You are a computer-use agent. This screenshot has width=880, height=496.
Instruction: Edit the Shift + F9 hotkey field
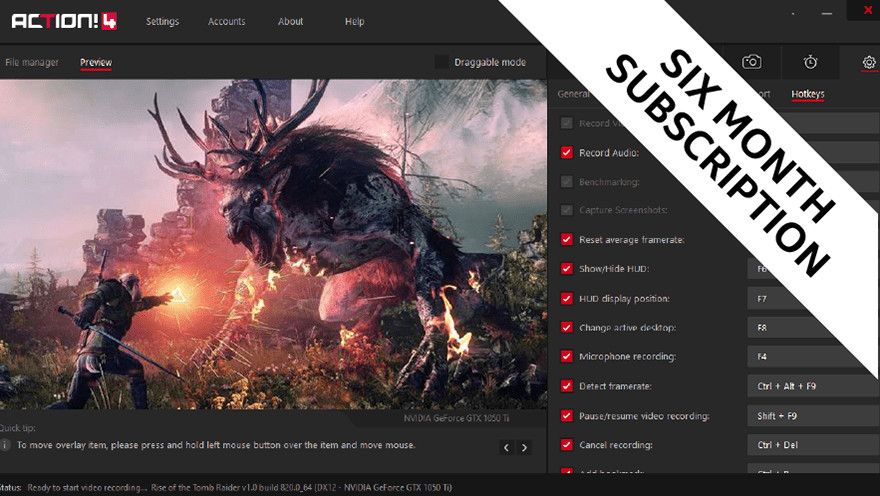pos(813,416)
